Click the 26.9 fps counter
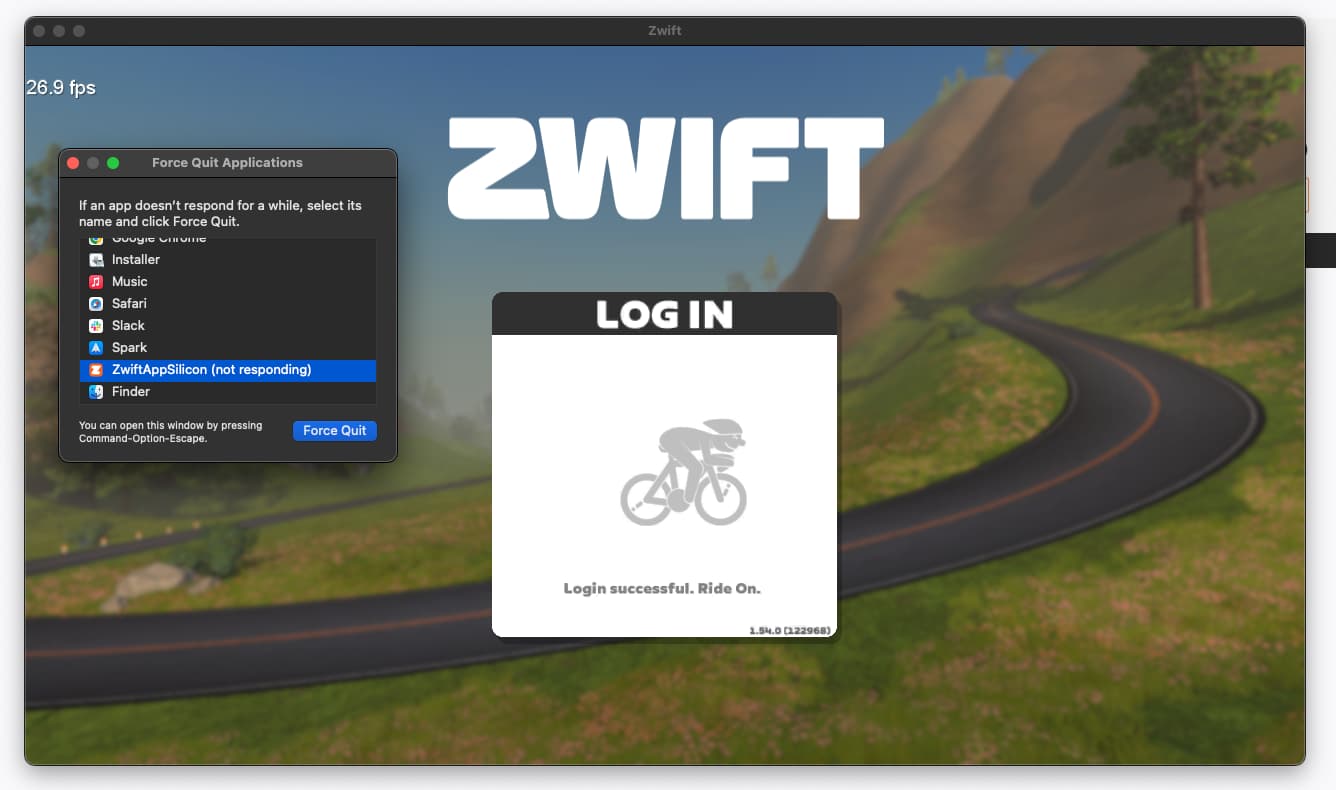 (61, 88)
